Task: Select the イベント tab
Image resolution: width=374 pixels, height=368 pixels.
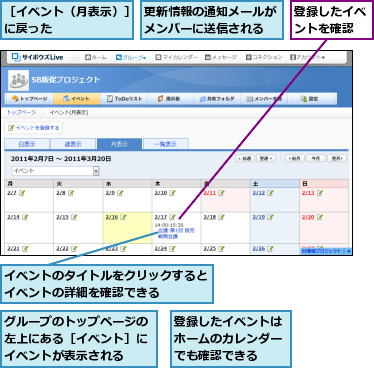Action: 77,99
